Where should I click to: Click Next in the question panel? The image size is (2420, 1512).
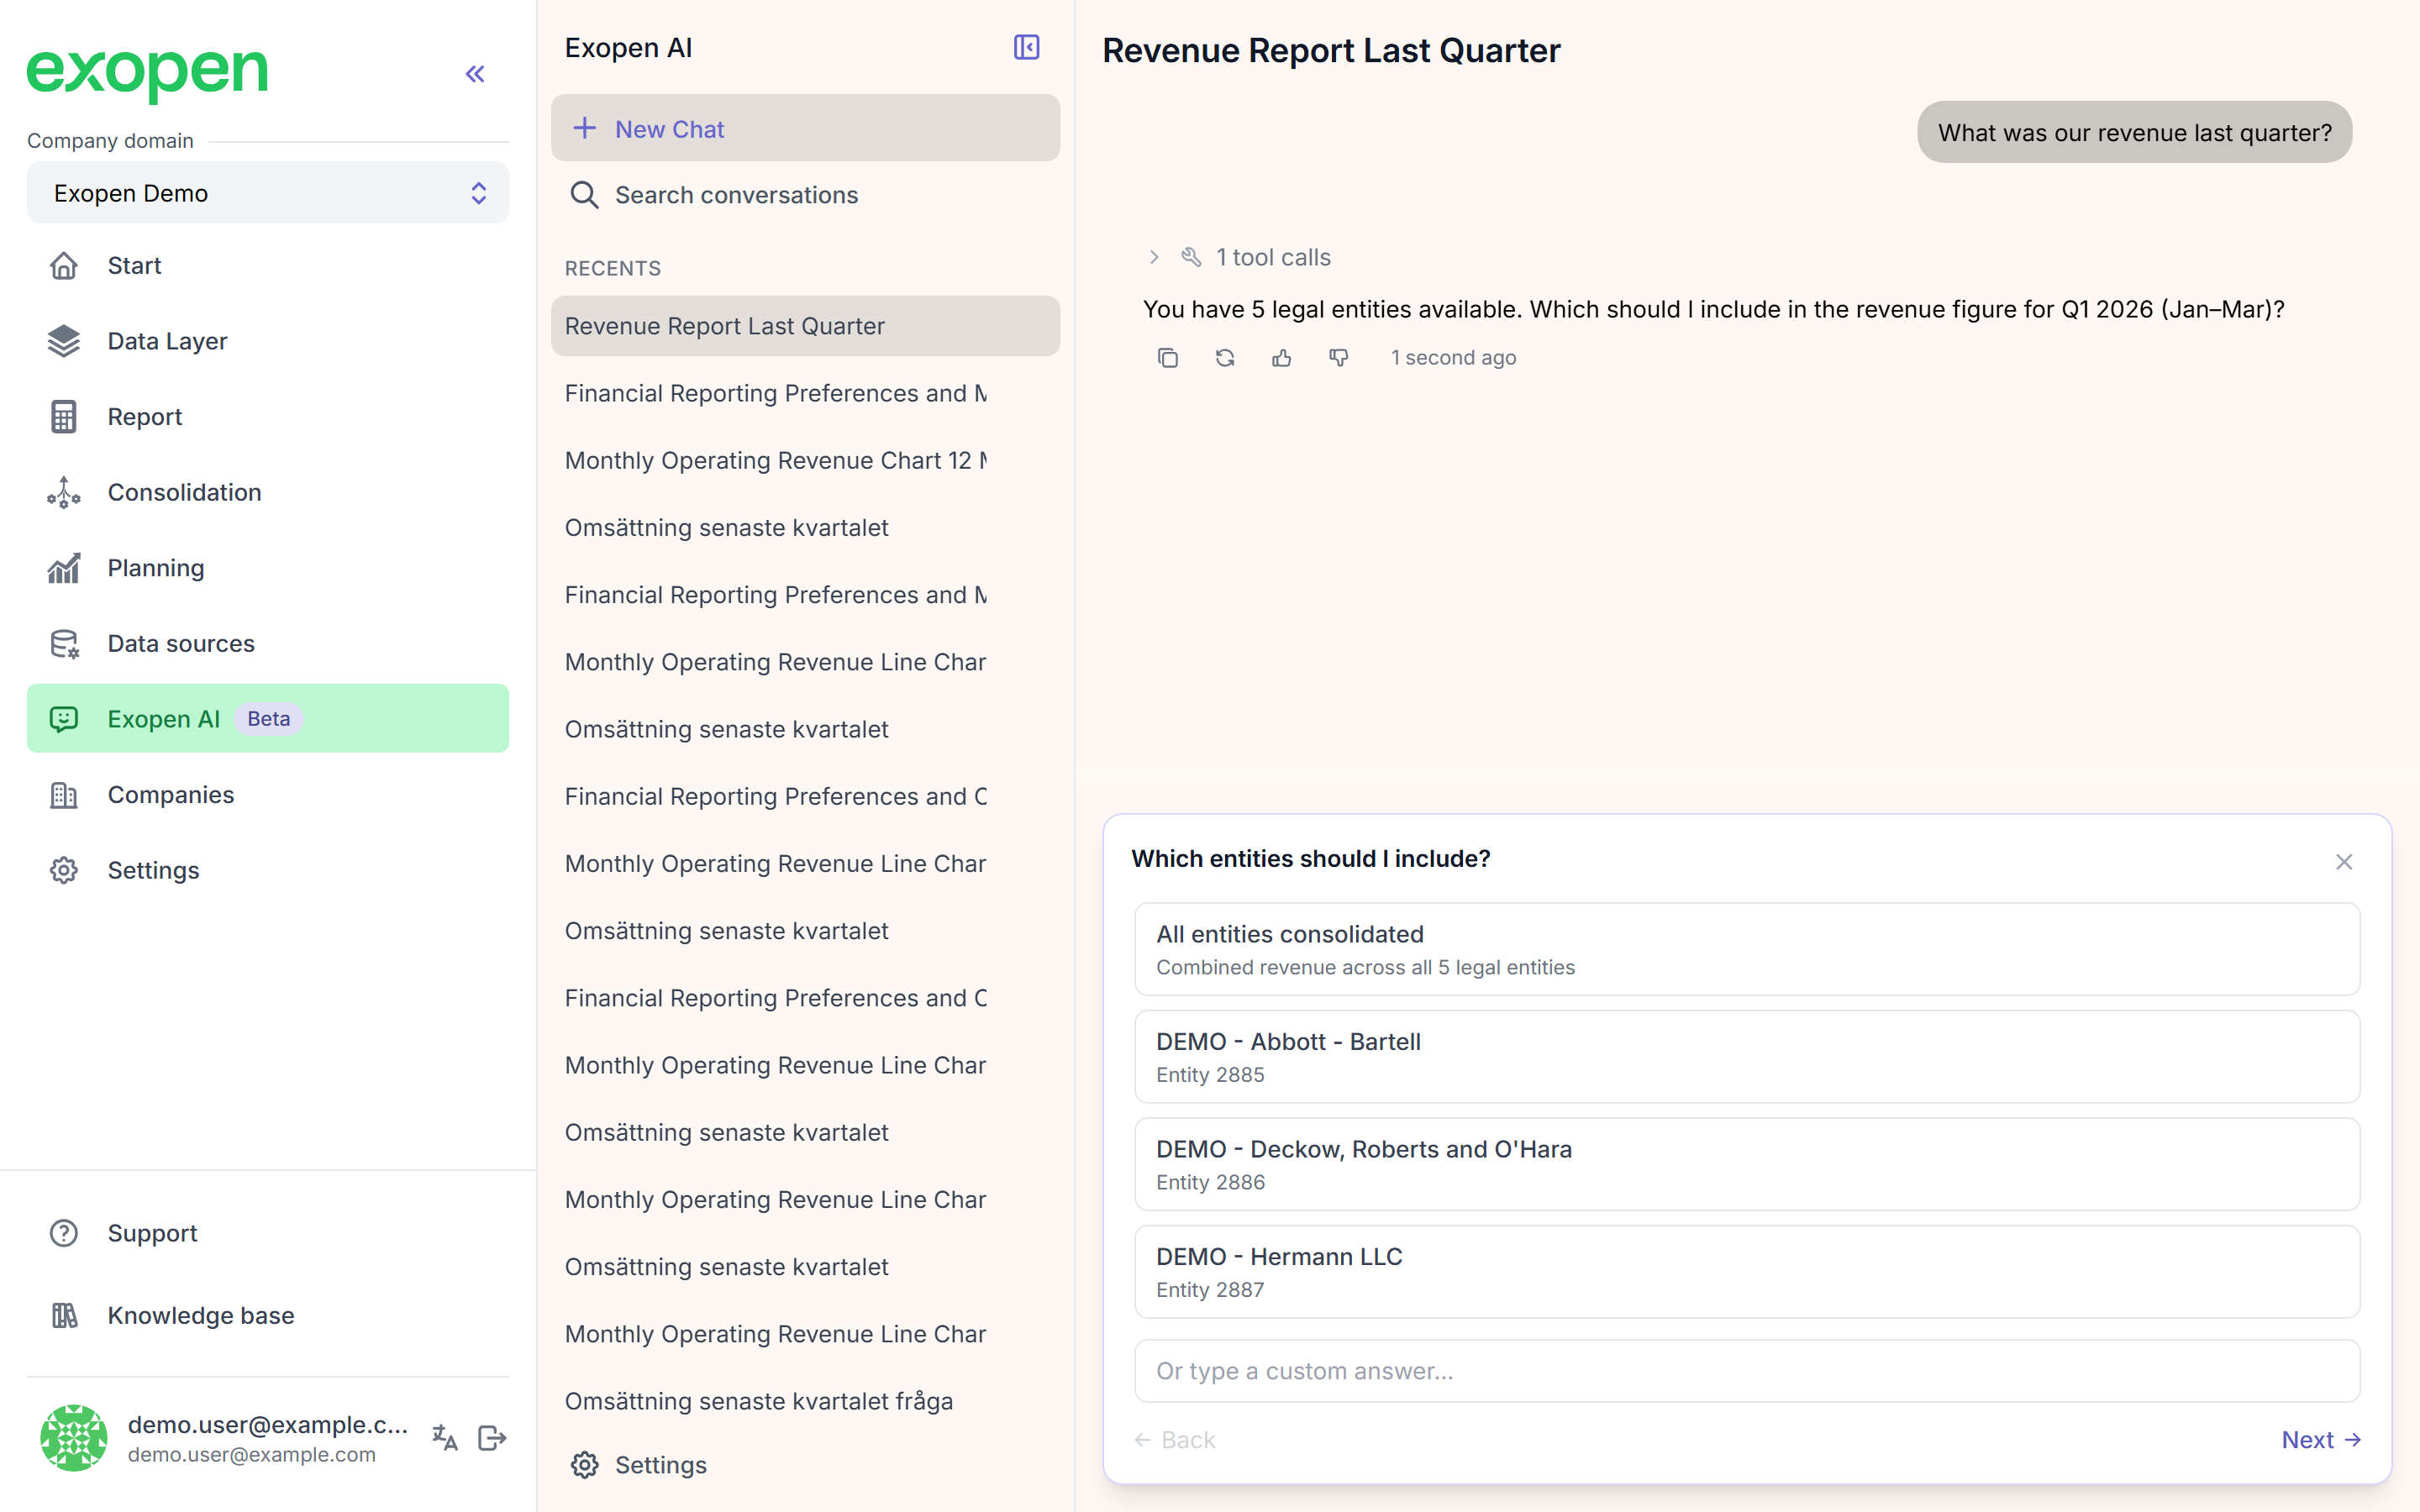2321,1440
